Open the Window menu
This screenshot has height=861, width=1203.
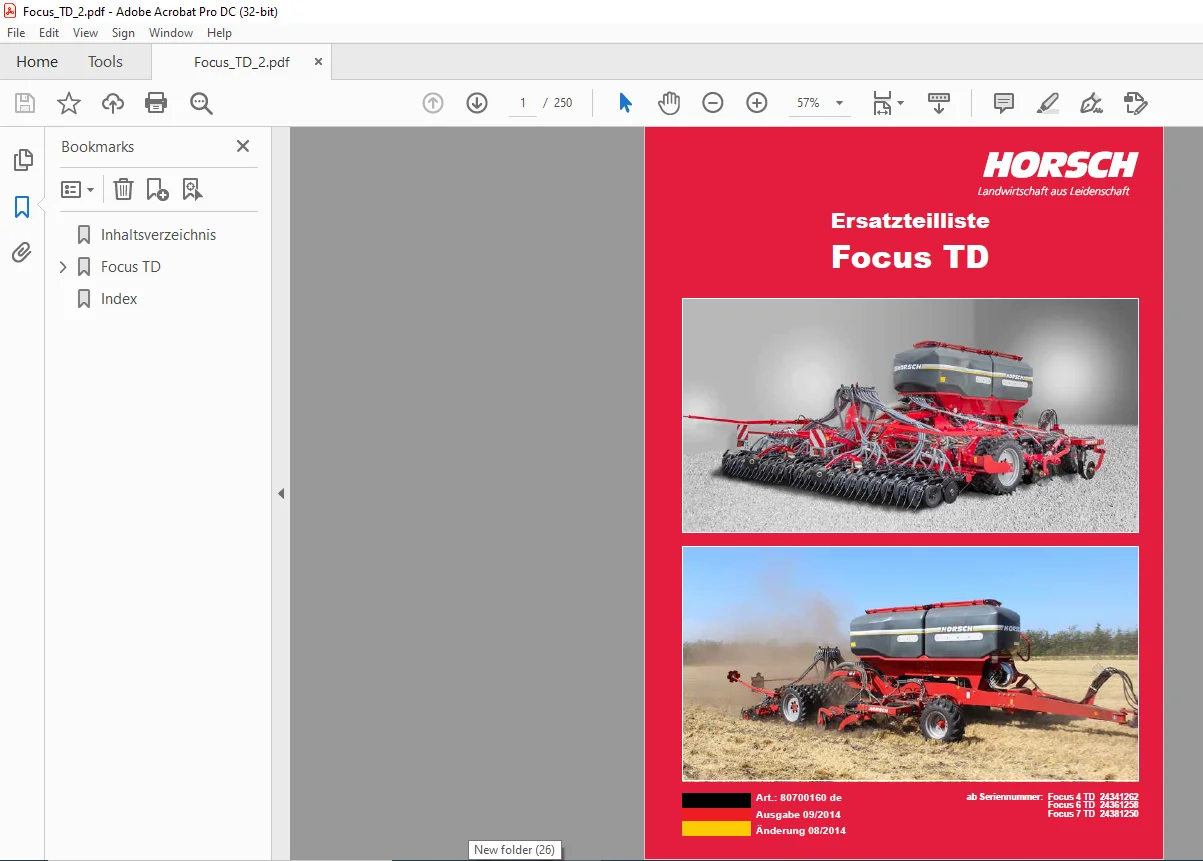pyautogui.click(x=171, y=33)
